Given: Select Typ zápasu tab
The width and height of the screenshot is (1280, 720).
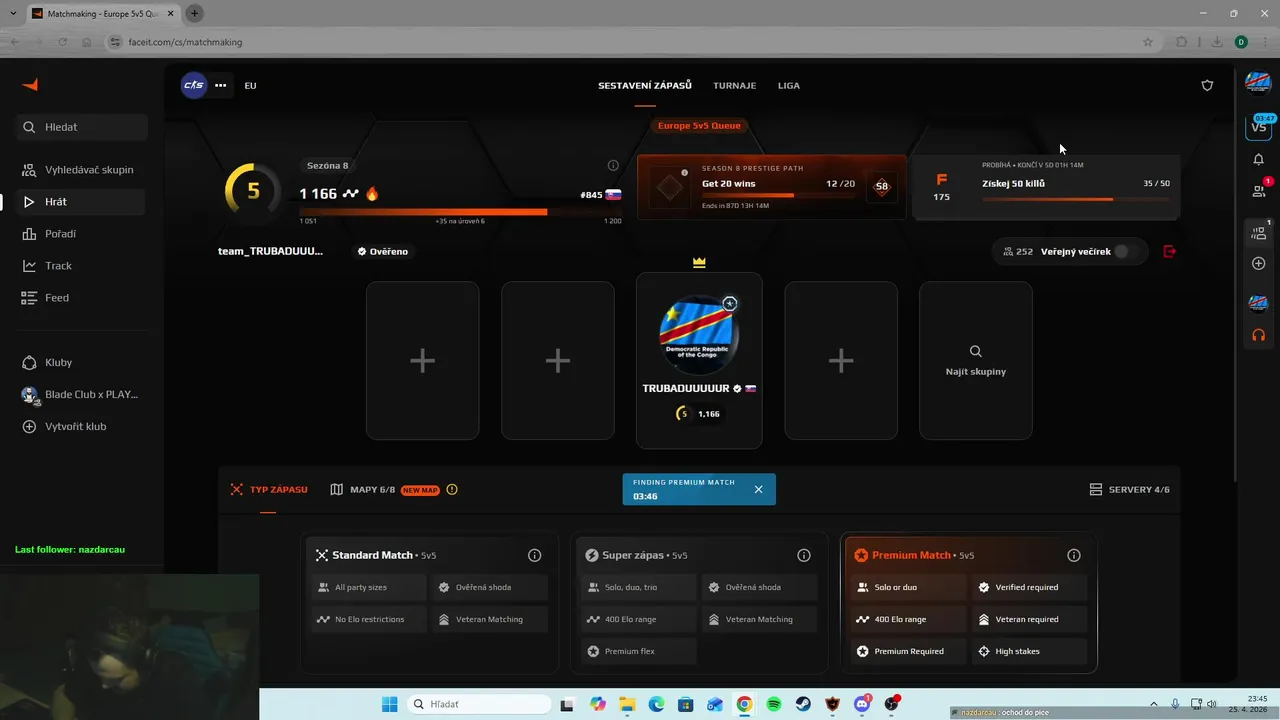Looking at the screenshot, I should pyautogui.click(x=269, y=490).
